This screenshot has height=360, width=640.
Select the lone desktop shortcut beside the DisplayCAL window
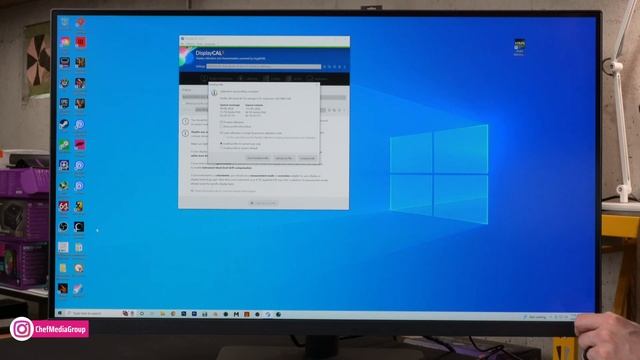click(x=519, y=46)
